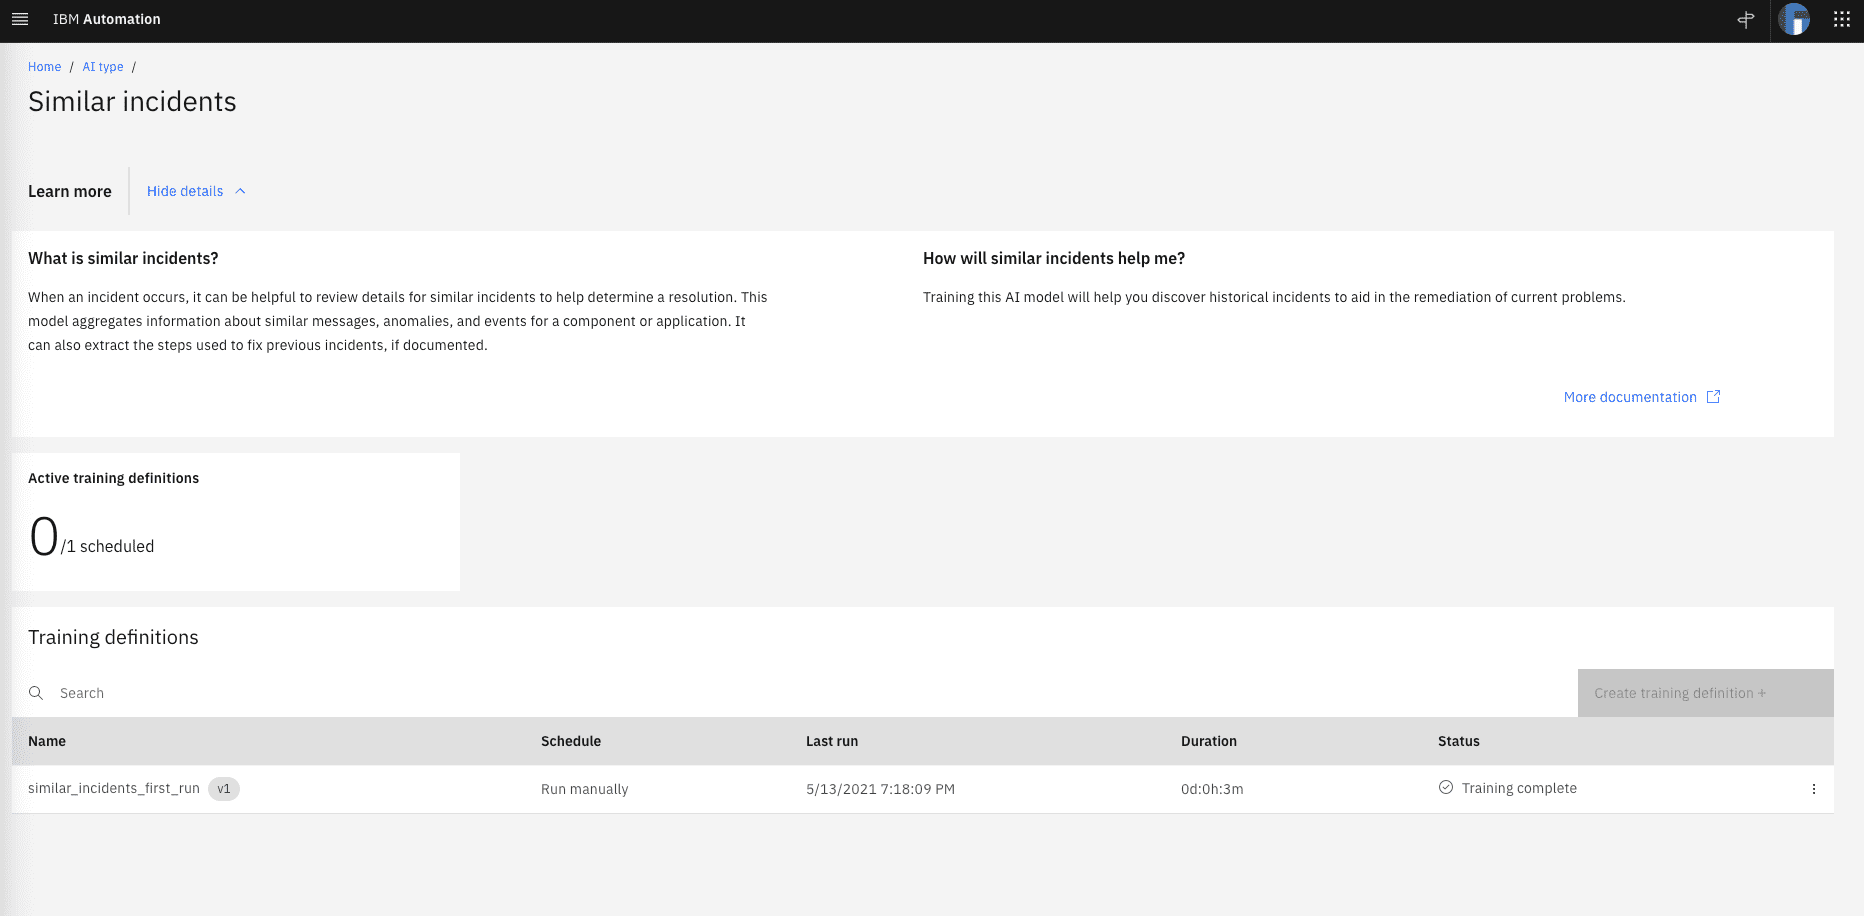
Task: Go to Home breadcrumb
Action: click(x=44, y=67)
